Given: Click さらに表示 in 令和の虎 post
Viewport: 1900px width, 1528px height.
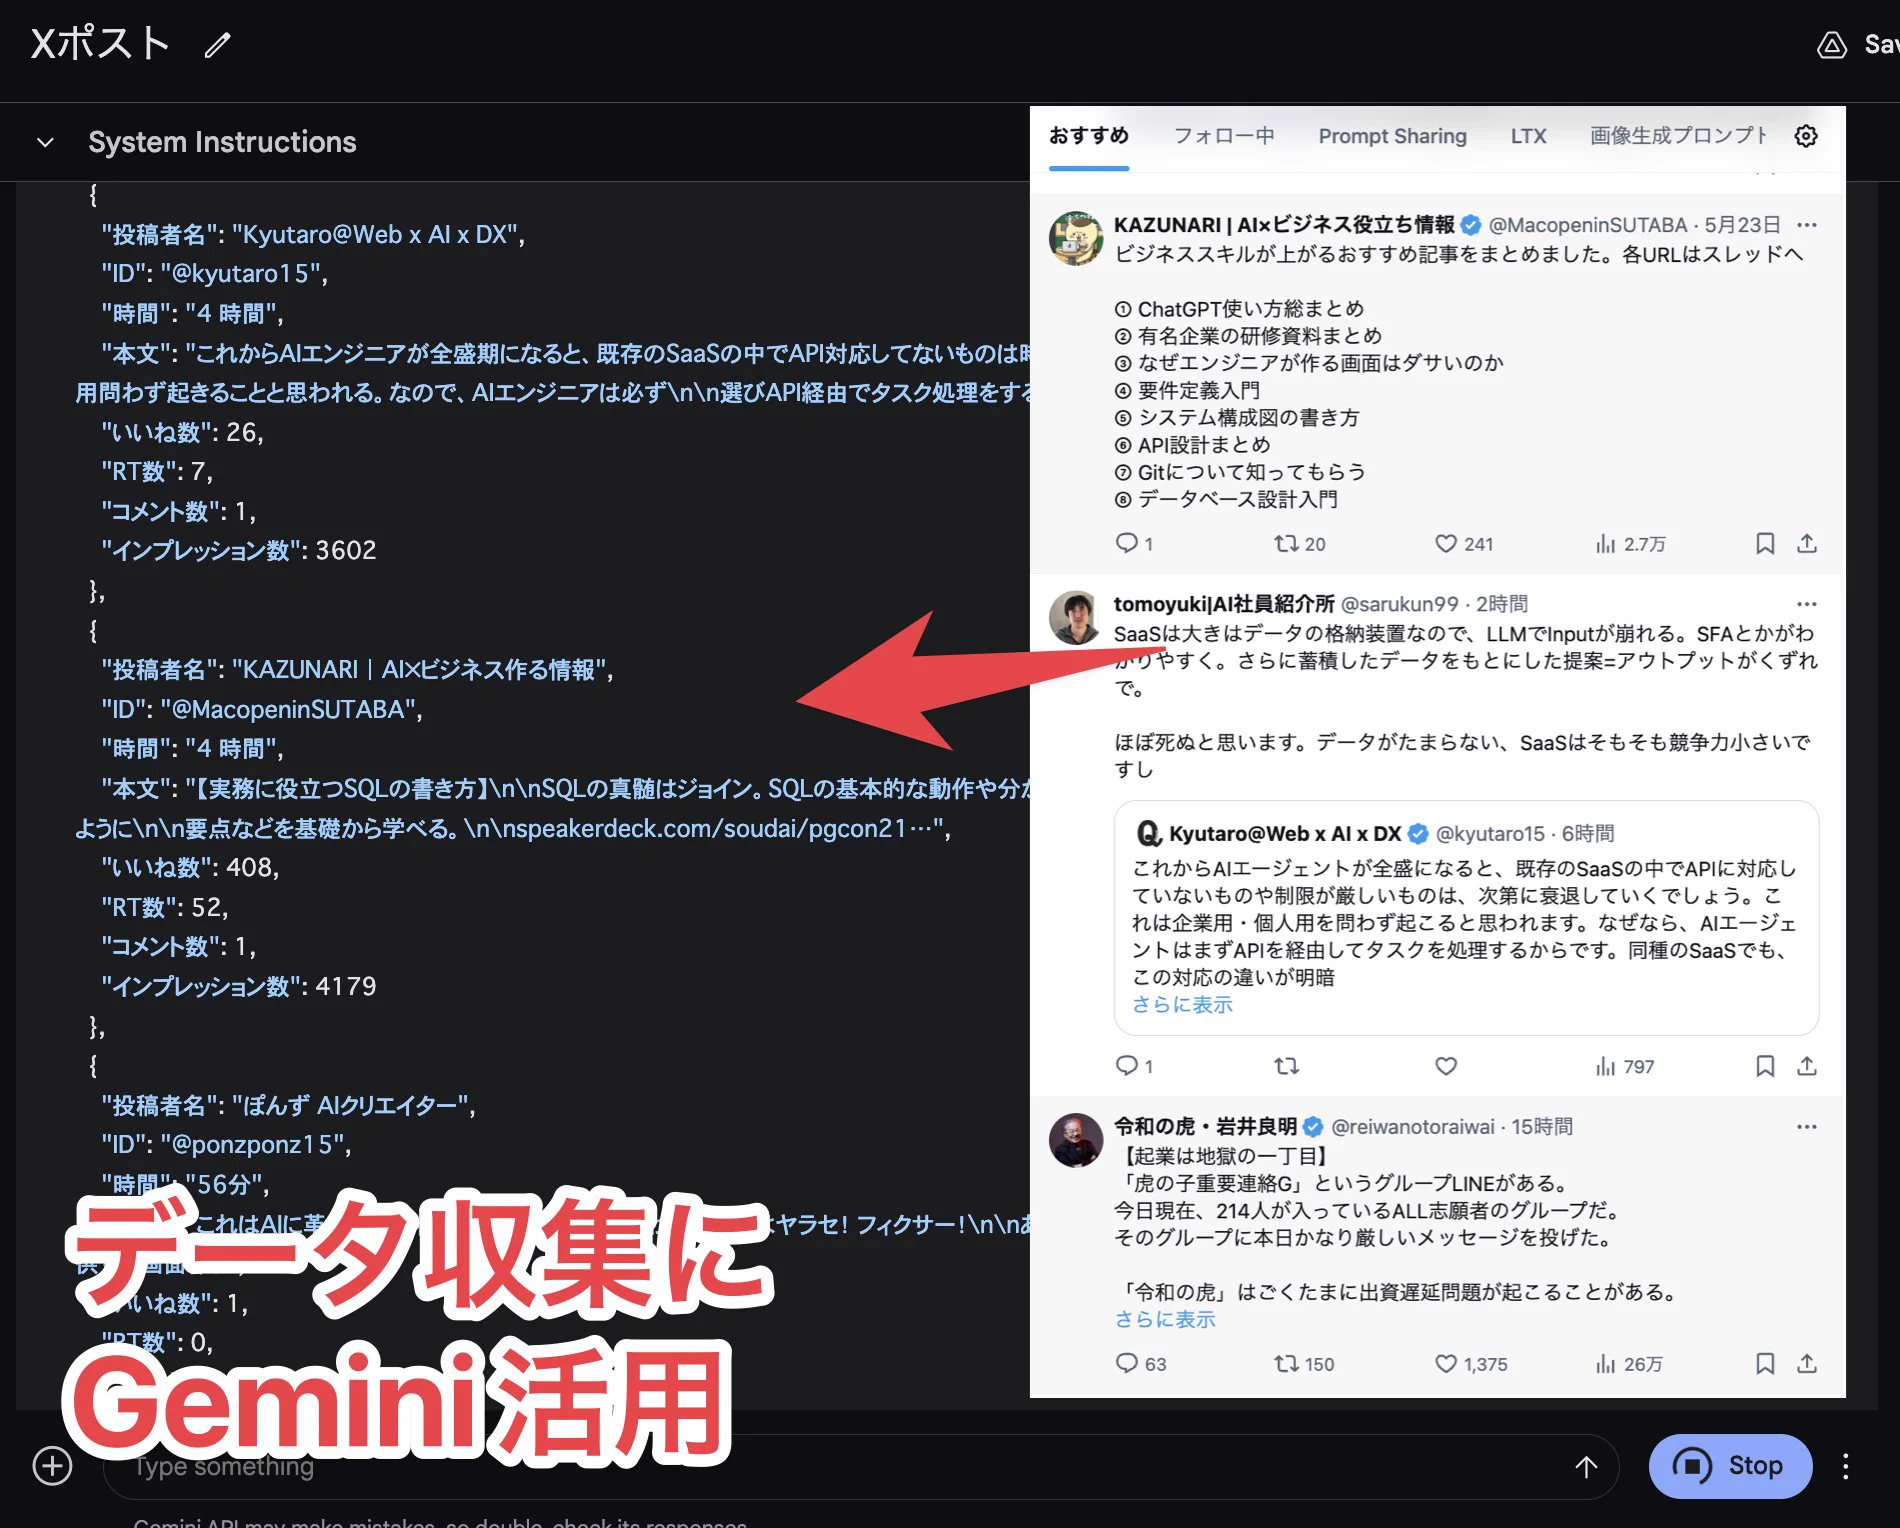Looking at the screenshot, I should point(1165,1319).
